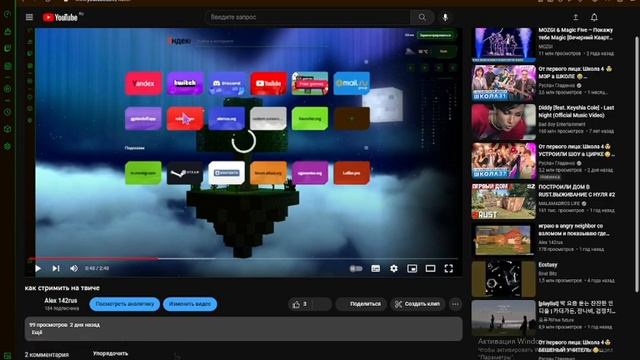Open the player settings gear
This screenshot has width=640, height=360.
pyautogui.click(x=394, y=269)
